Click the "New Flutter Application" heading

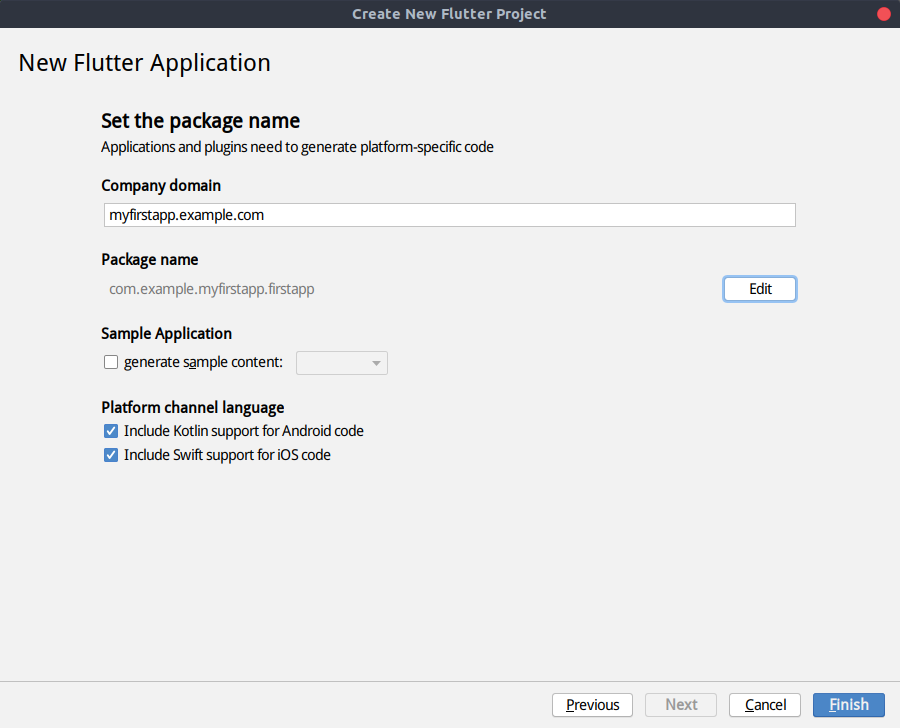coord(144,62)
